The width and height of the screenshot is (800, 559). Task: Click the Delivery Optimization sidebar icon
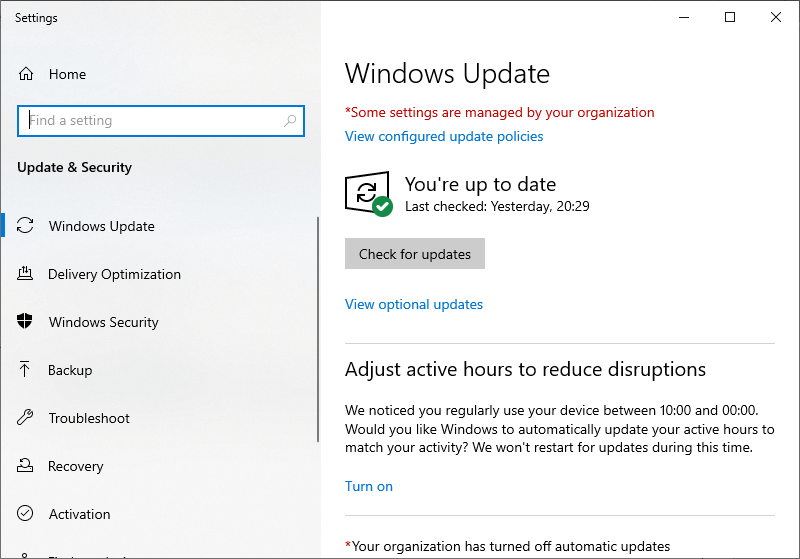25,274
